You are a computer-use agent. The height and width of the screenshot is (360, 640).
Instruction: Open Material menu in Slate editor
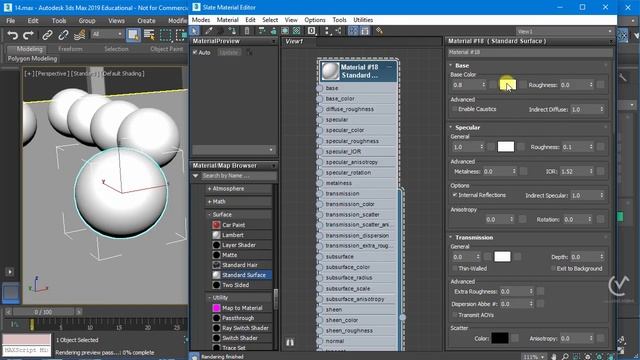coord(227,20)
